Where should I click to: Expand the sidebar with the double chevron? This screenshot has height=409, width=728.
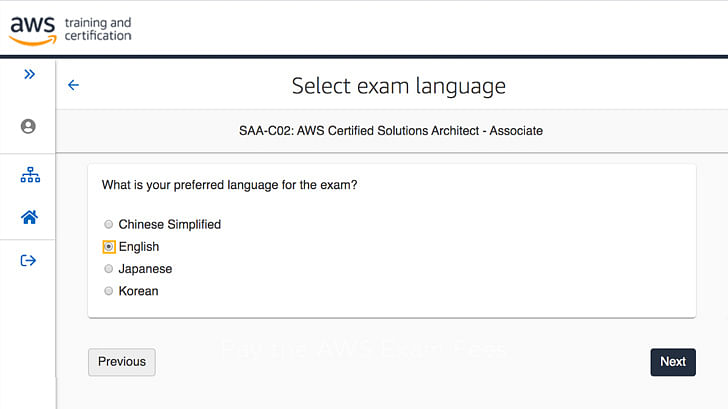tap(29, 74)
